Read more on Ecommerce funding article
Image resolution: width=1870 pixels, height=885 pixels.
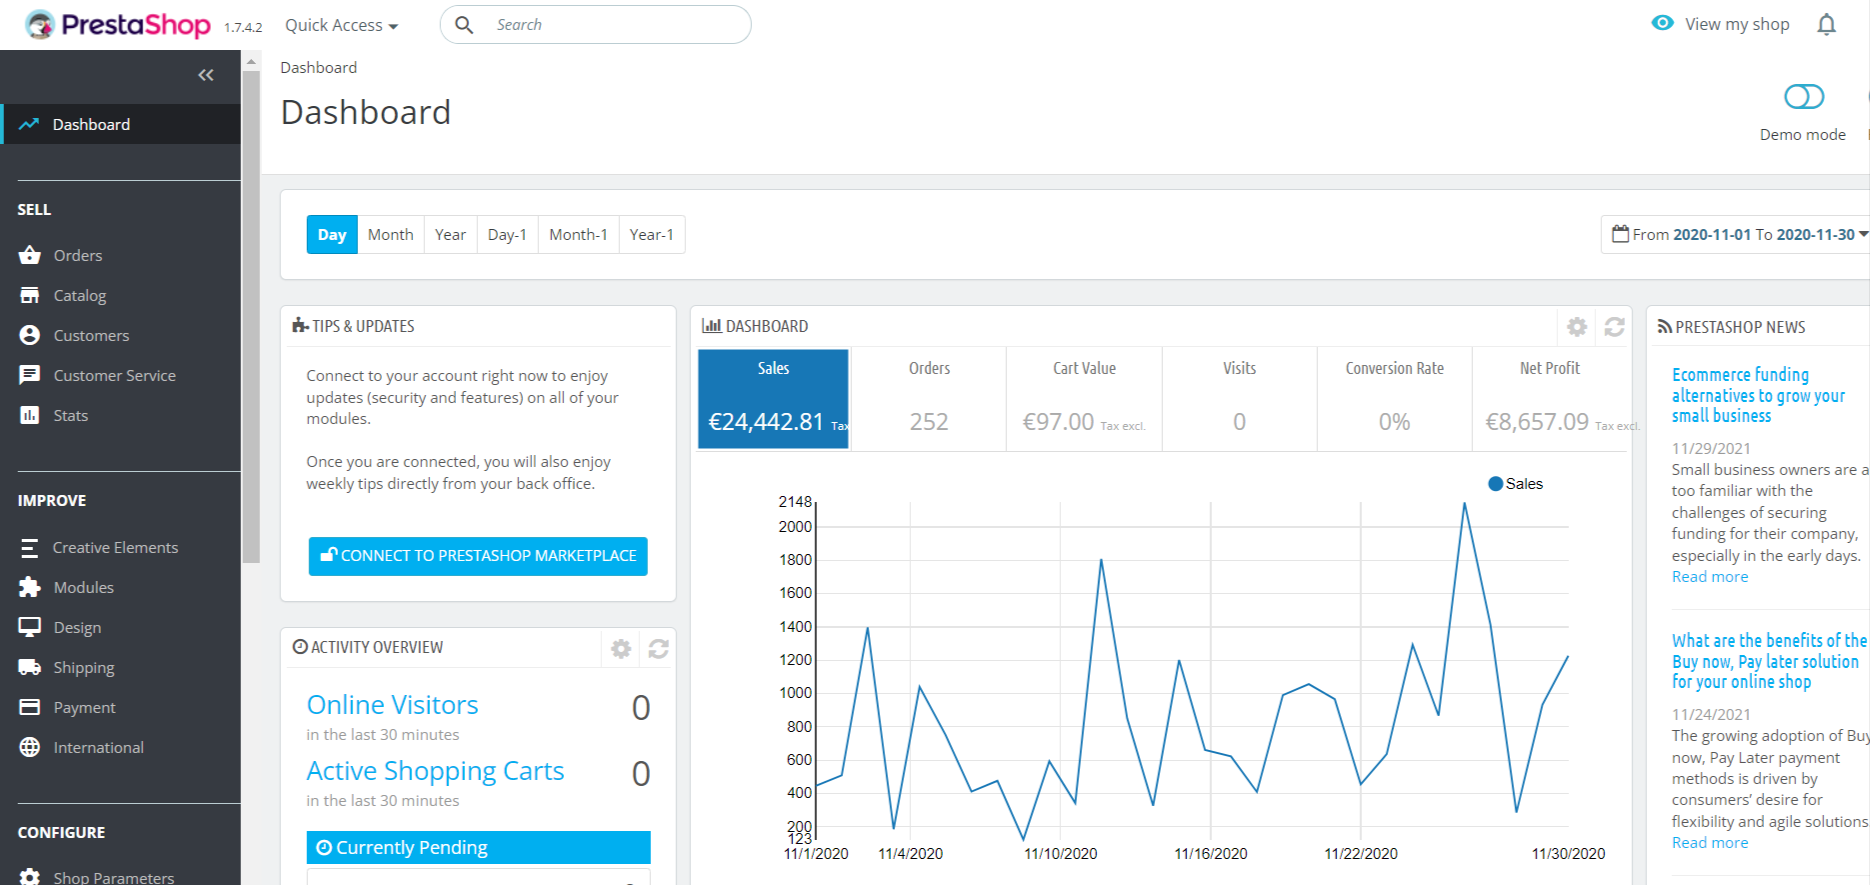tap(1710, 577)
